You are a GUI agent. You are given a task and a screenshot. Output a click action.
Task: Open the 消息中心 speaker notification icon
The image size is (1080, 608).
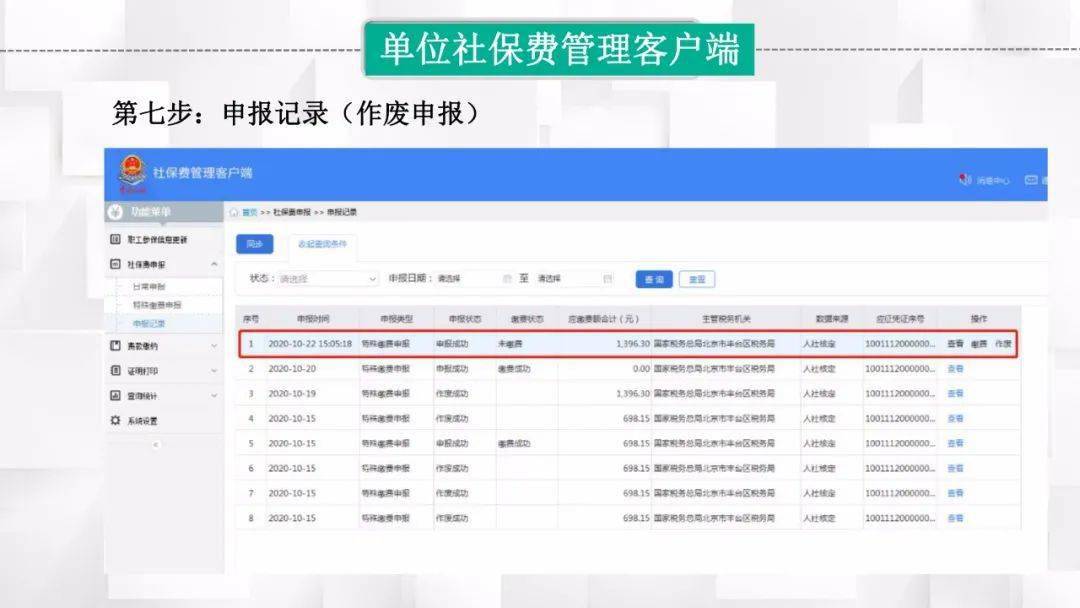[965, 180]
